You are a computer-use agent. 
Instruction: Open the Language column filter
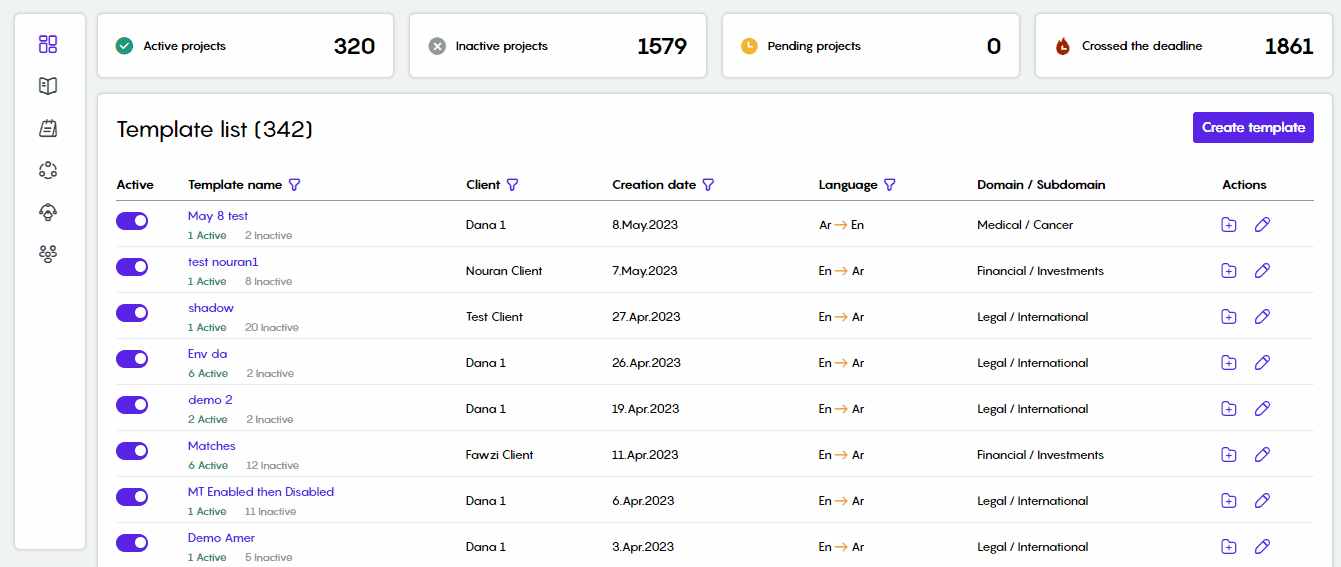point(889,185)
